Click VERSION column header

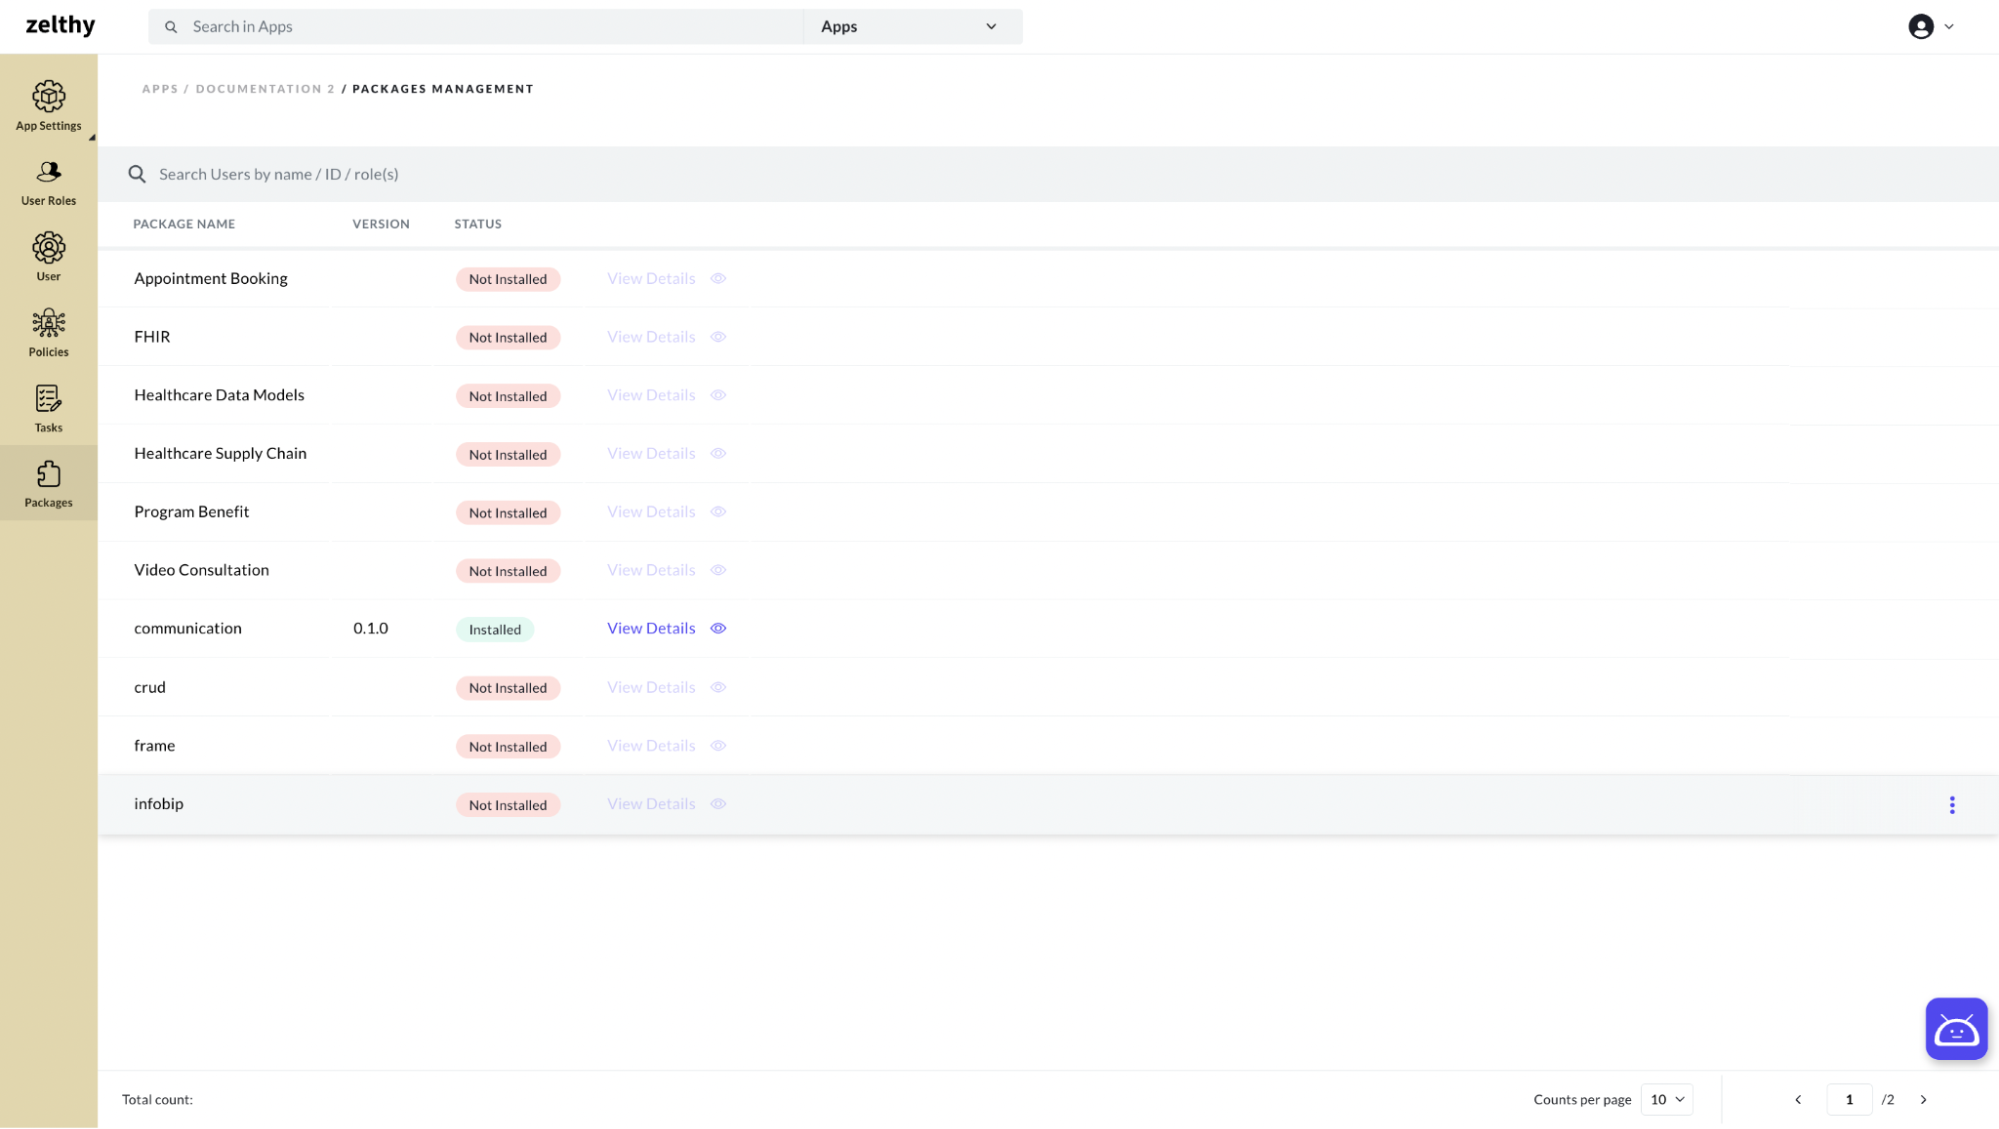(381, 224)
